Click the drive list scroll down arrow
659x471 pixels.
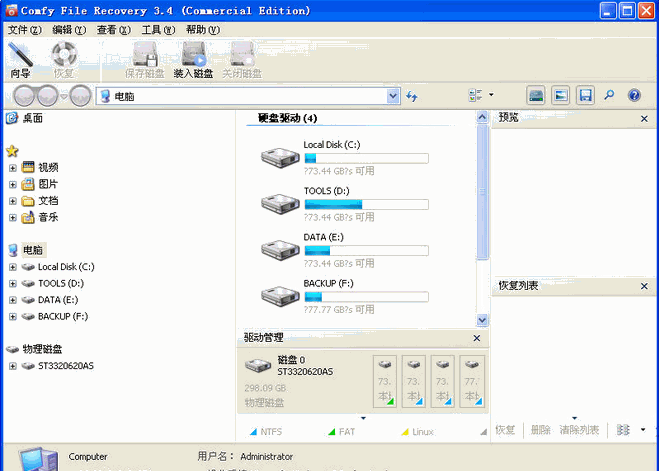tap(482, 320)
